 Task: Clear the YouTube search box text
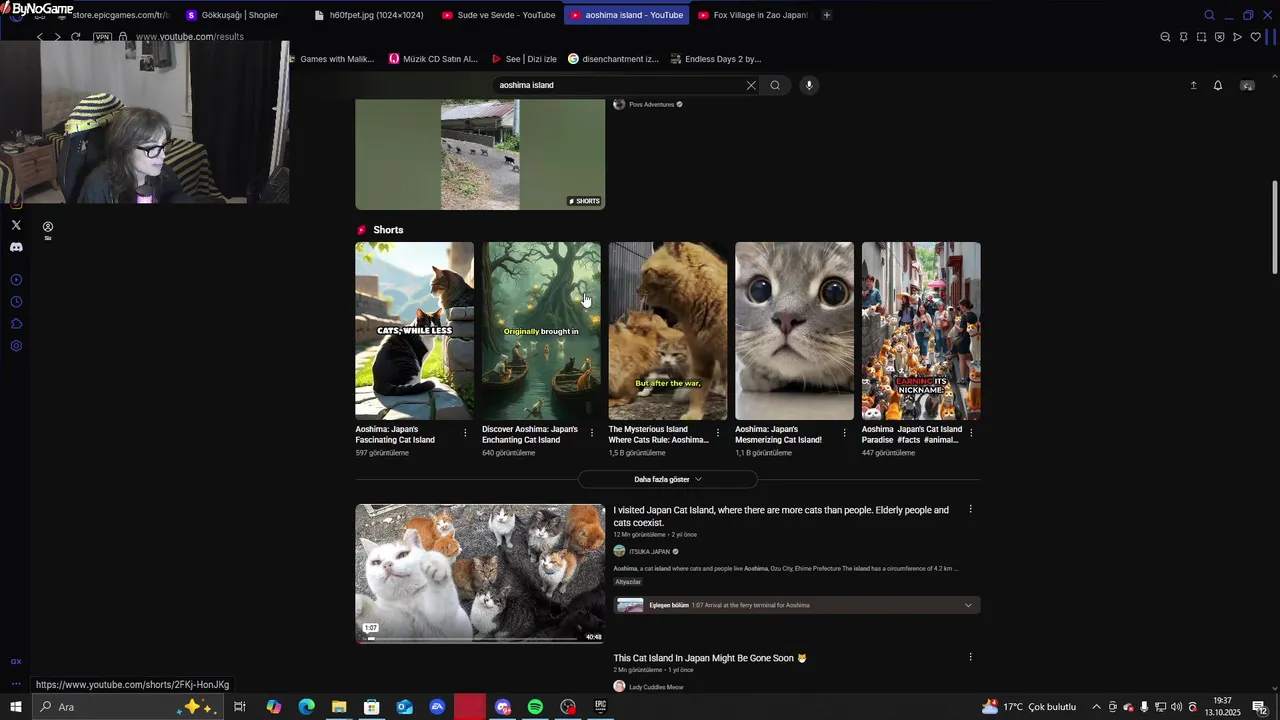coord(751,85)
